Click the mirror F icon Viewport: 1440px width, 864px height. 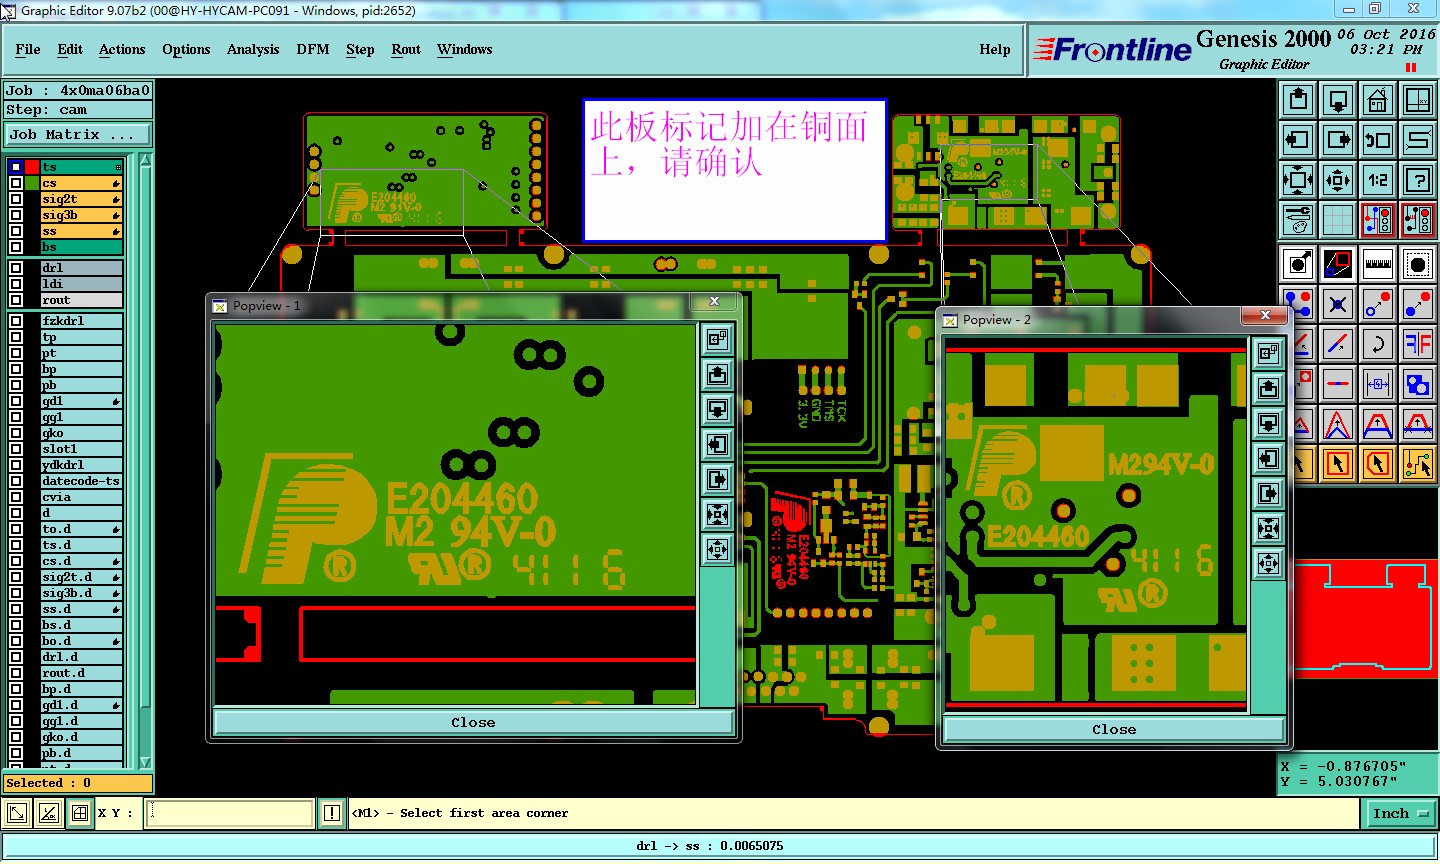[1418, 344]
